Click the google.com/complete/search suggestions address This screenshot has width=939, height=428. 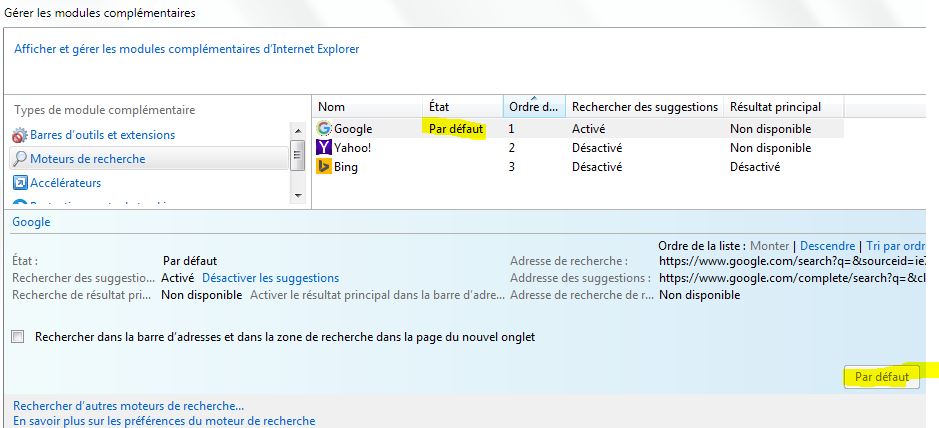pos(792,278)
